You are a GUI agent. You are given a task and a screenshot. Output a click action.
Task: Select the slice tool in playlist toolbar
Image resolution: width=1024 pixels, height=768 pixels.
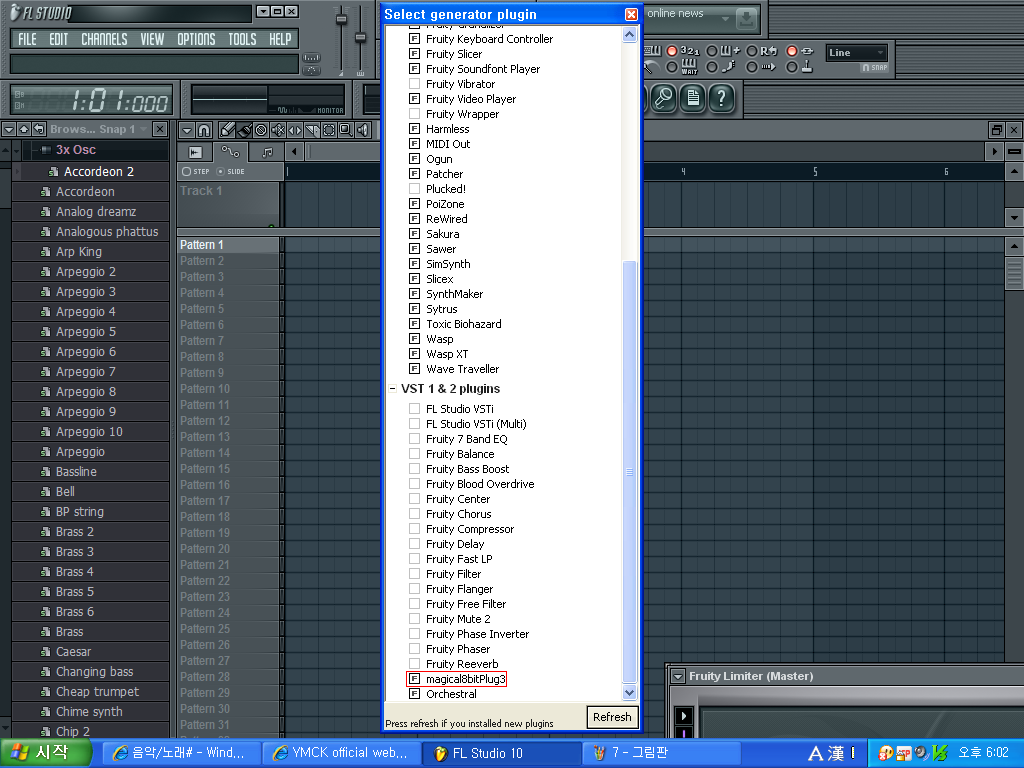(312, 130)
